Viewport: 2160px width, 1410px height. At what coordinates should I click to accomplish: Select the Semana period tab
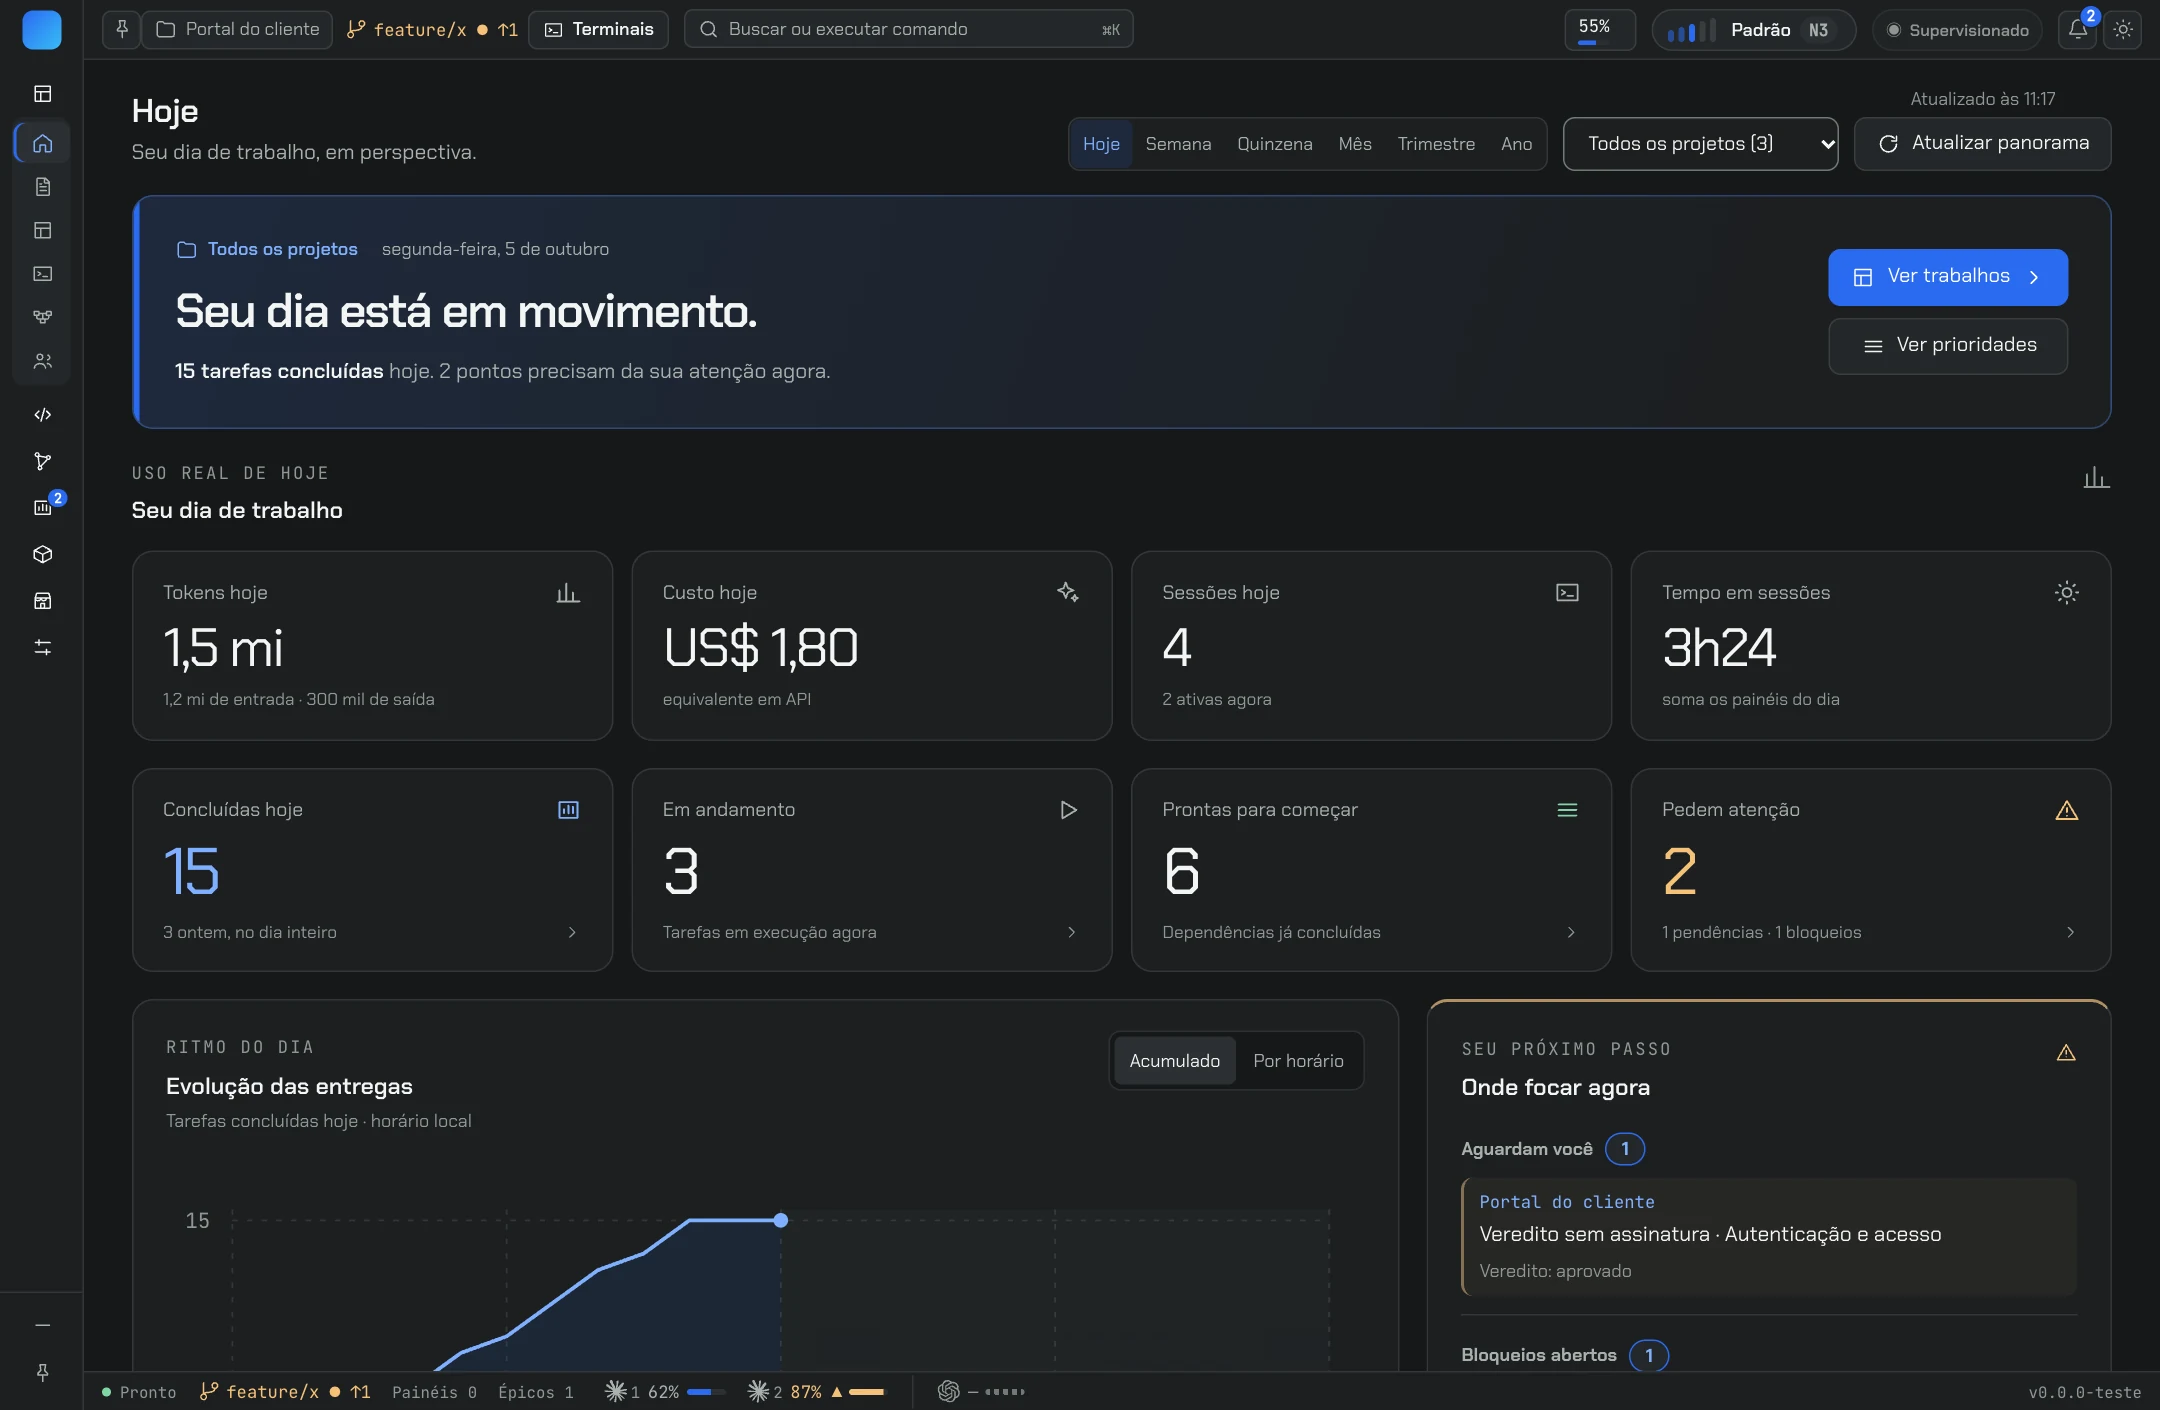[1178, 144]
